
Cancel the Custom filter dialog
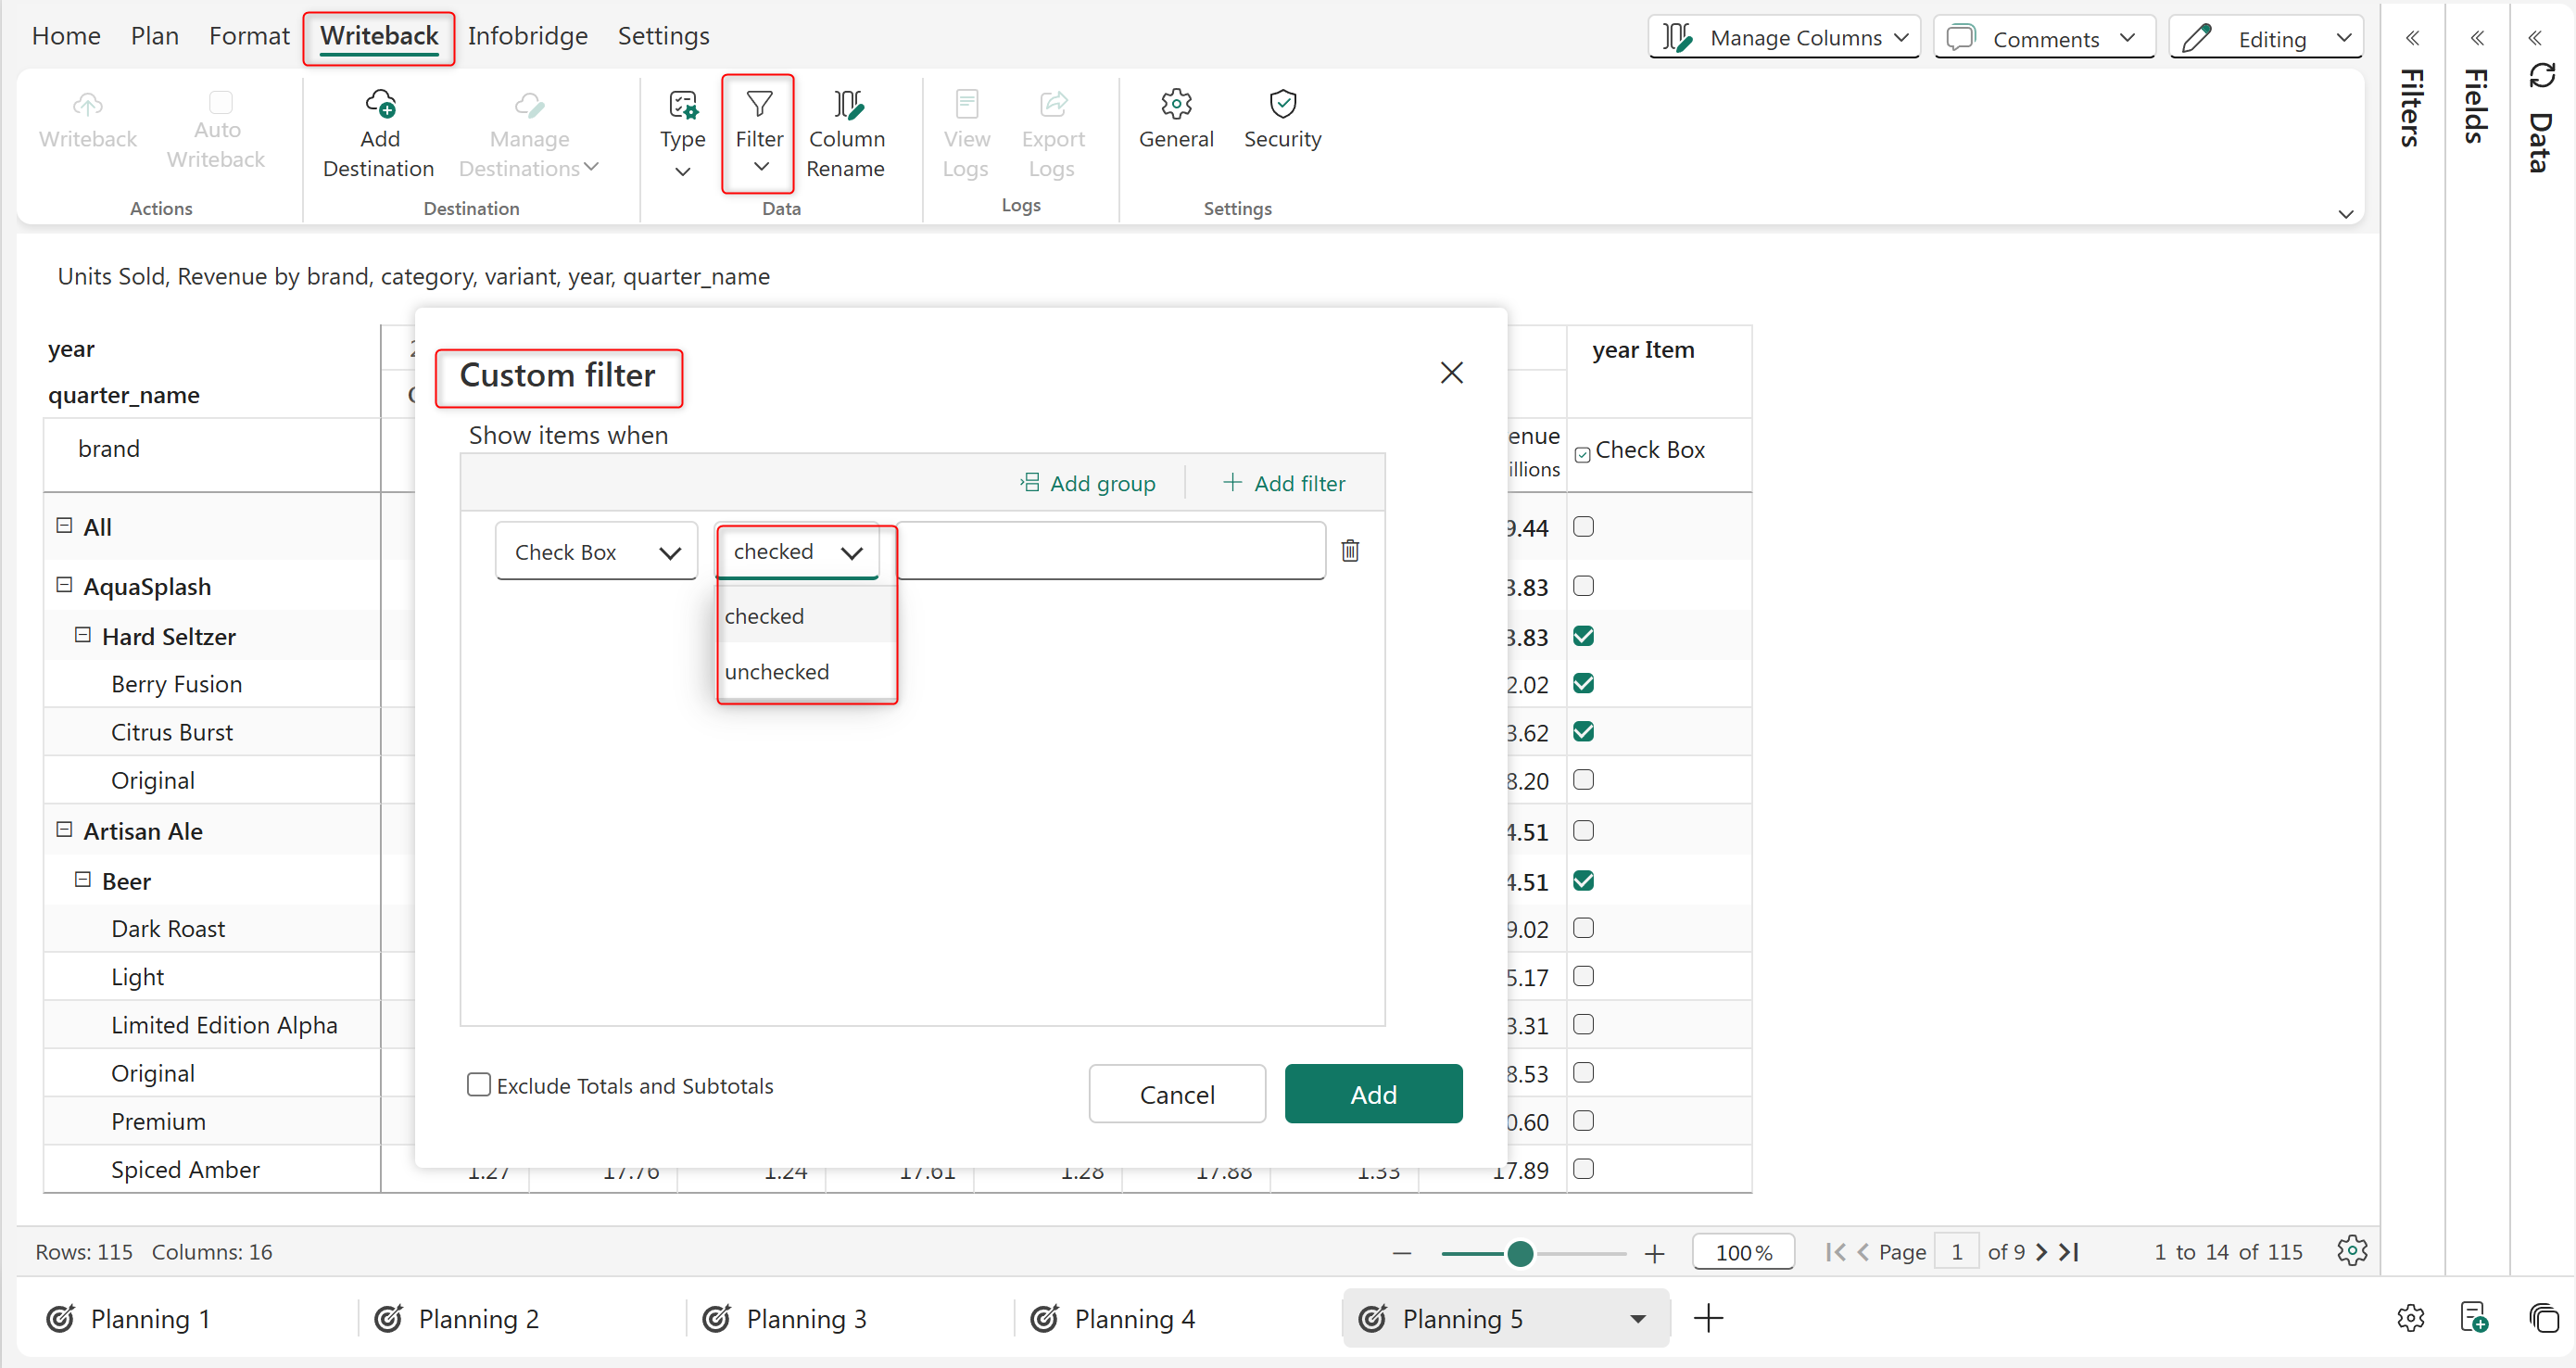point(1176,1094)
